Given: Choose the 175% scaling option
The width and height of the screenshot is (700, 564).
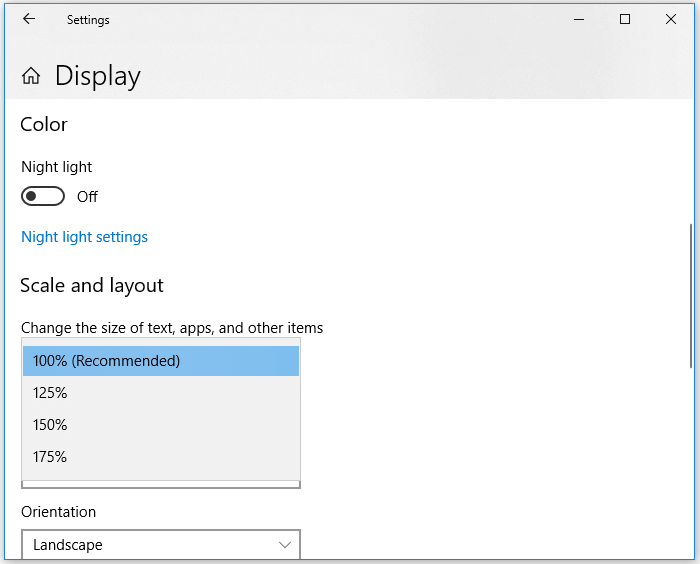Looking at the screenshot, I should (161, 457).
